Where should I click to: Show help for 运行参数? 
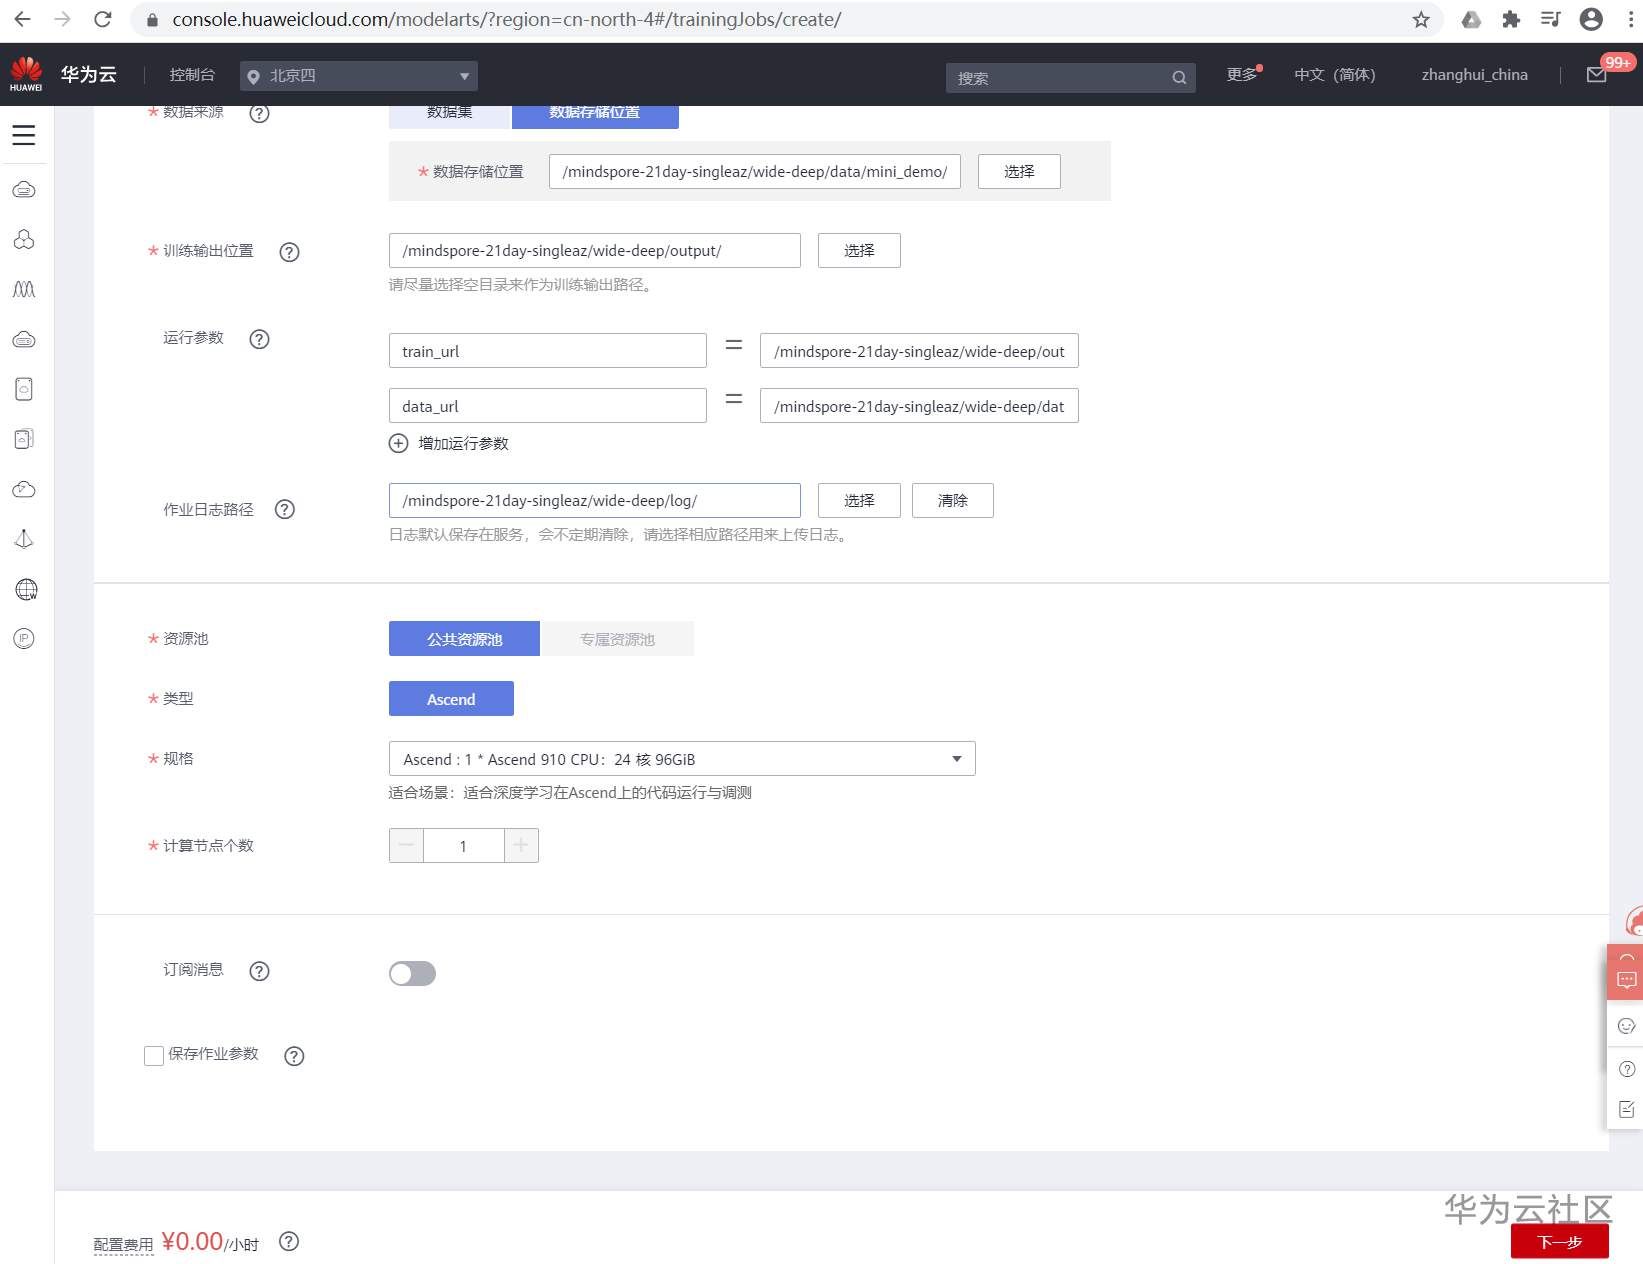pyautogui.click(x=259, y=339)
